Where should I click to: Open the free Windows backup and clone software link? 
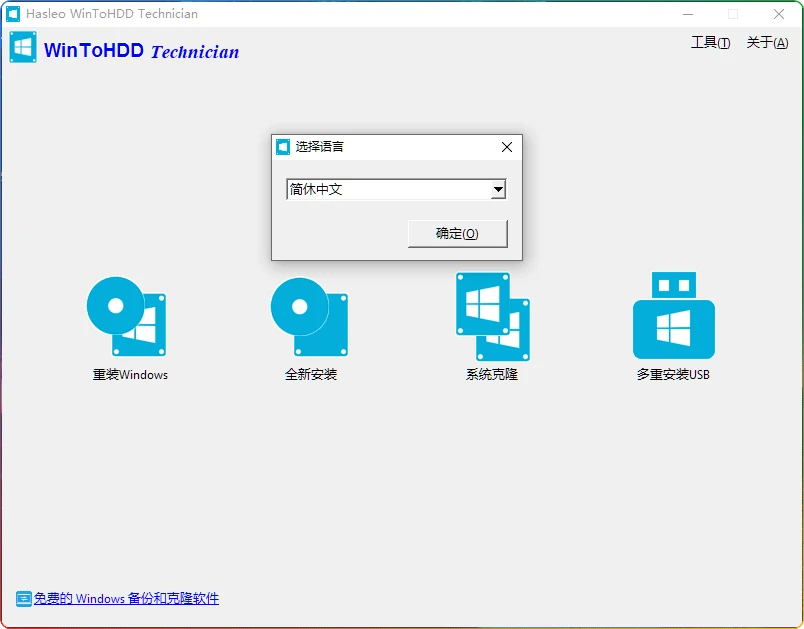(x=125, y=597)
